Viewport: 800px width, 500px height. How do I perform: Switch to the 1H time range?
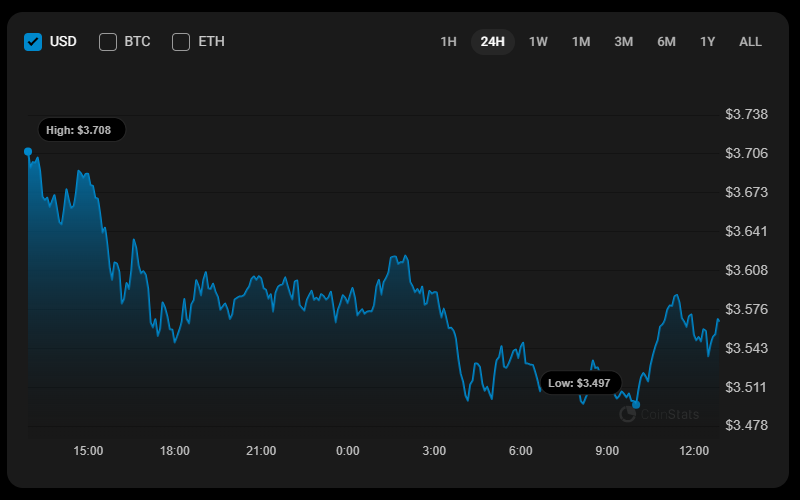pyautogui.click(x=448, y=42)
